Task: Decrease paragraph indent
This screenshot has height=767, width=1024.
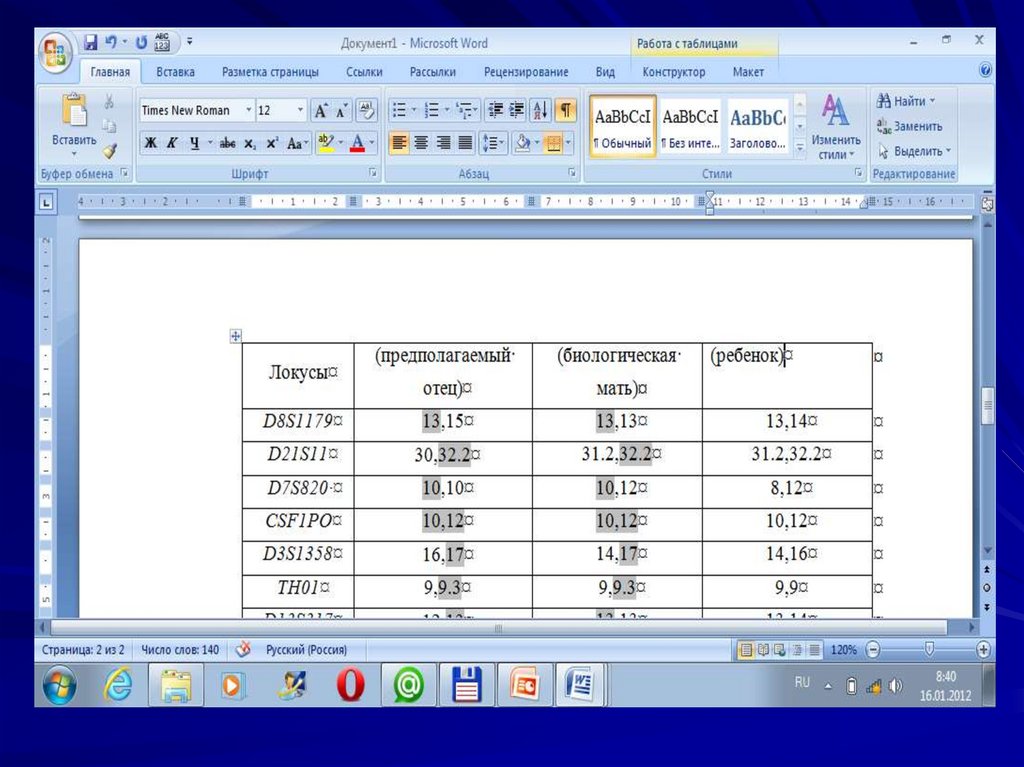Action: (x=496, y=110)
